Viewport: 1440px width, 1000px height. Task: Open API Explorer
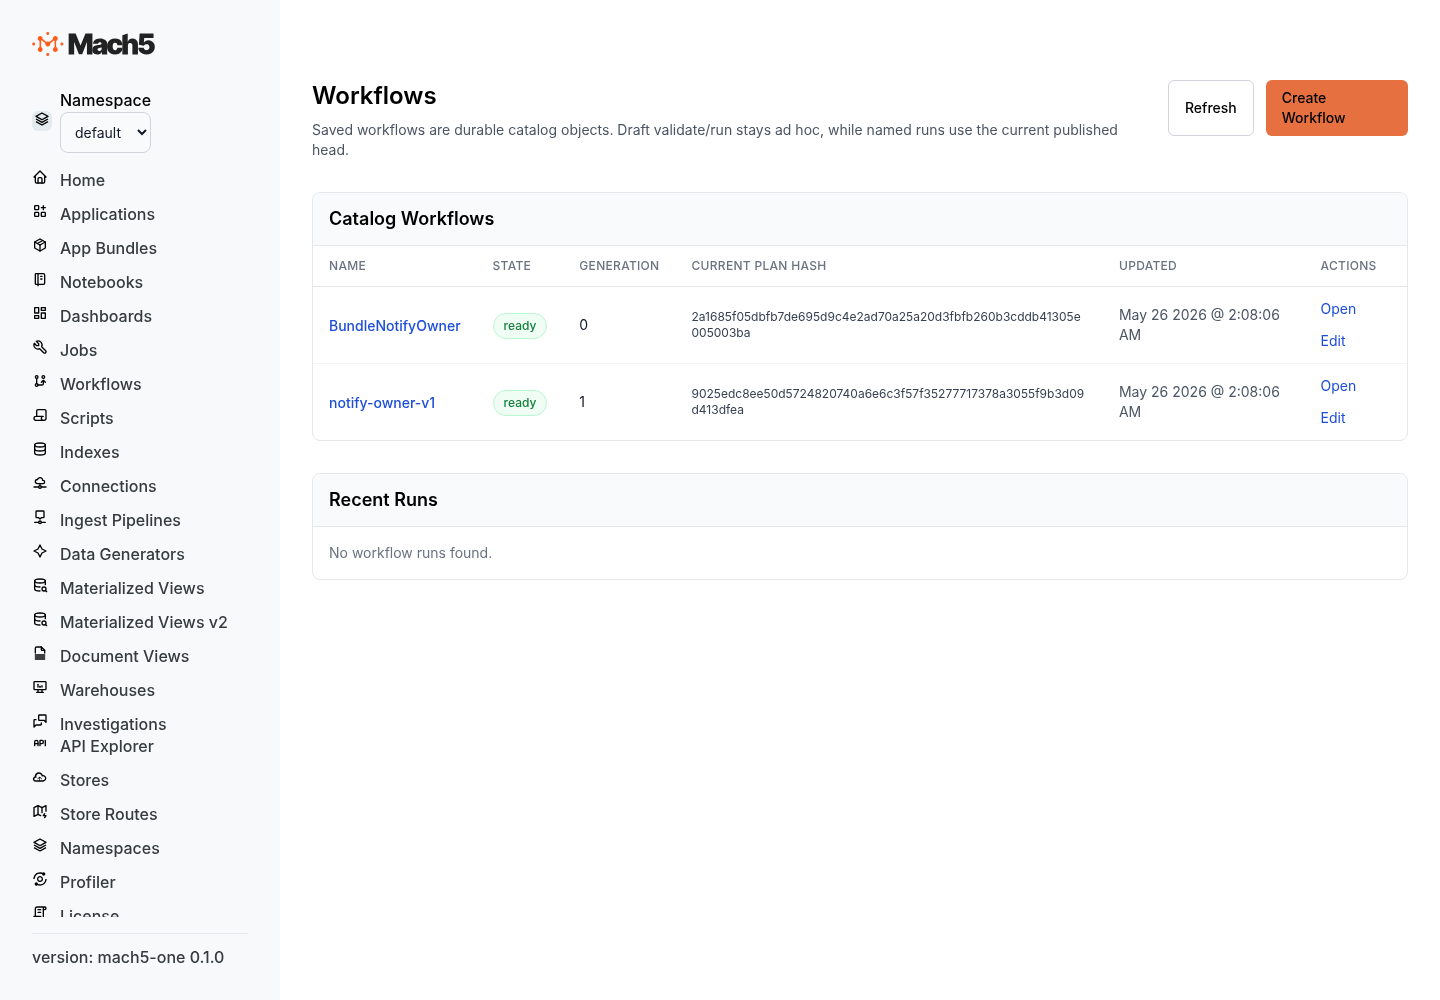click(x=107, y=746)
